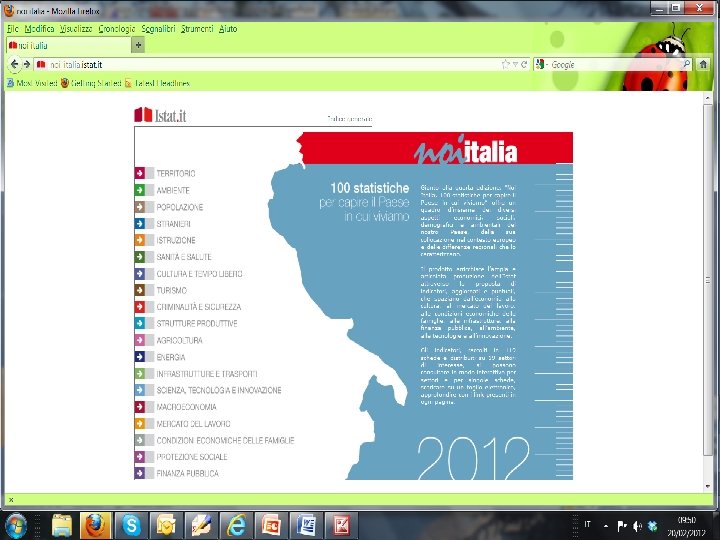This screenshot has height=540, width=720.
Task: Click the arrow icon beside POPOLAZIONE
Action: coord(140,207)
